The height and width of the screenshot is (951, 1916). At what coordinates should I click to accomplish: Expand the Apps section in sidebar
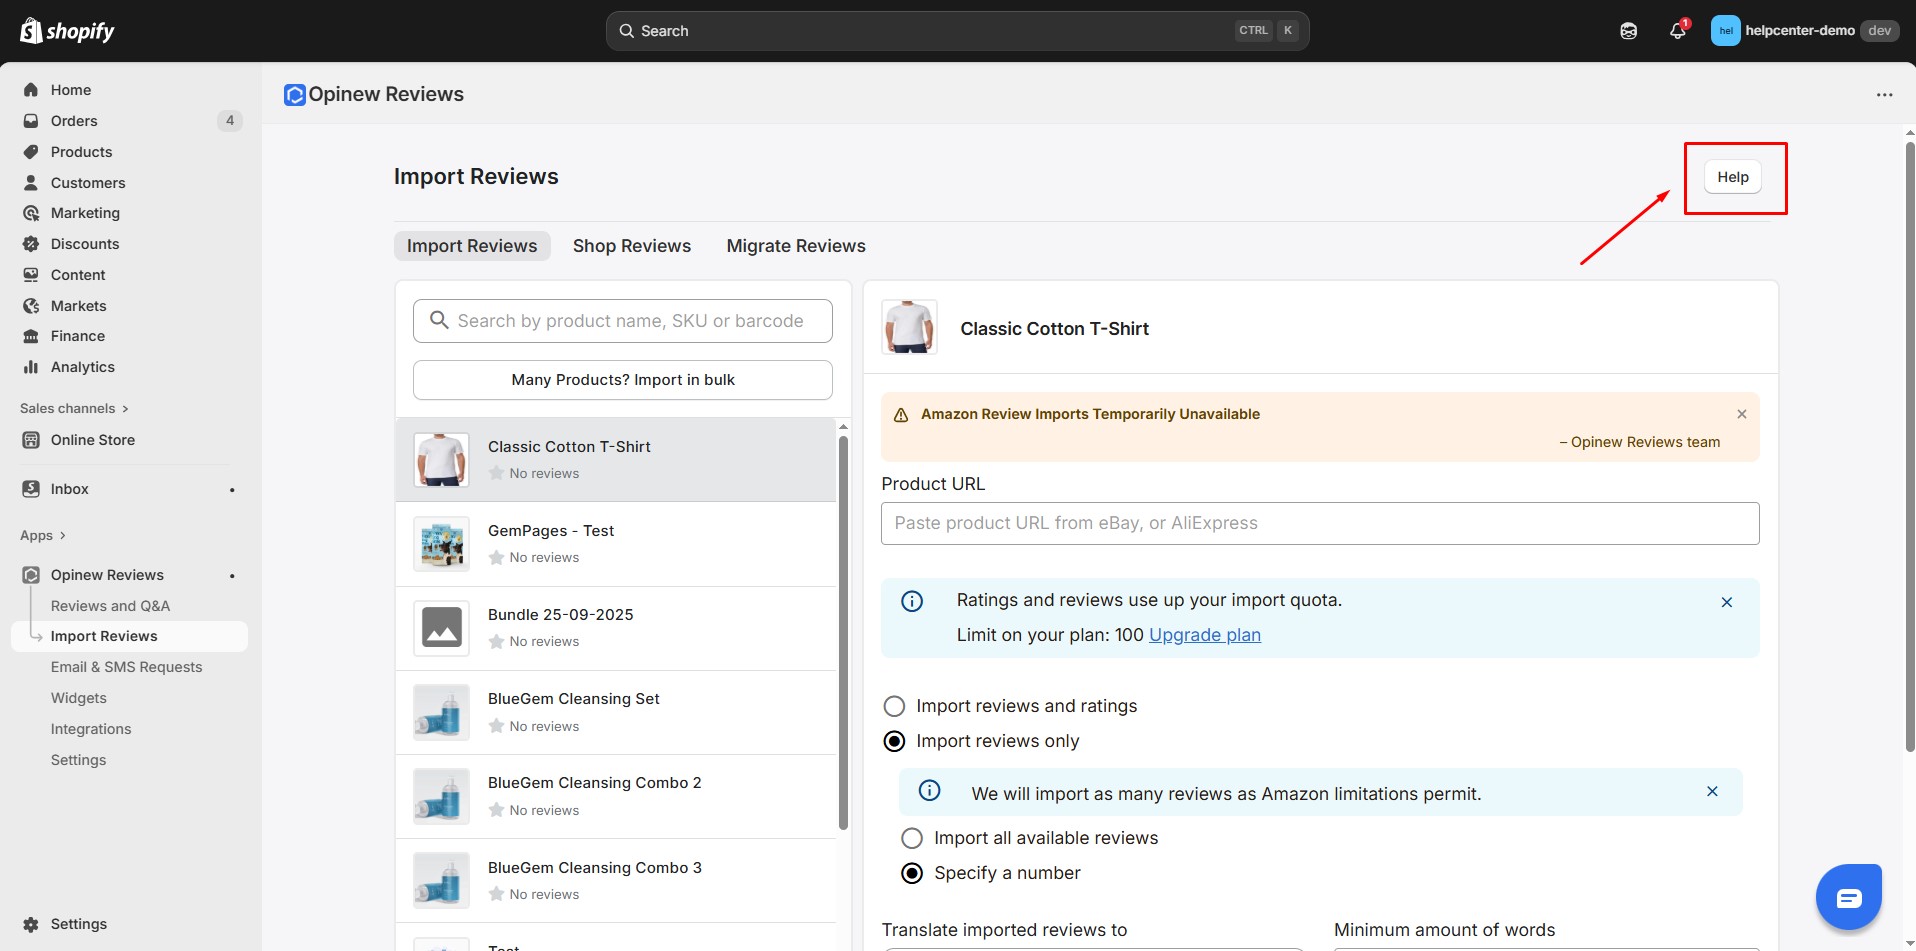coord(43,535)
